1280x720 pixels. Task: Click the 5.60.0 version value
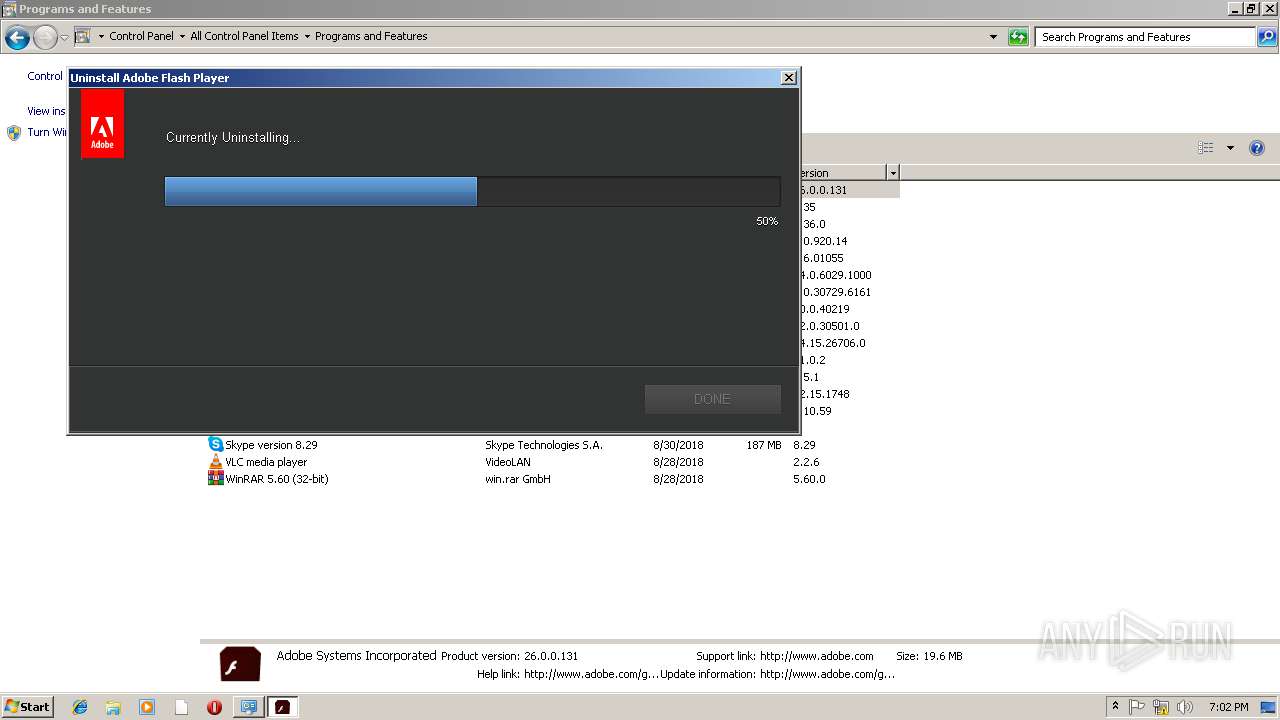(x=809, y=479)
